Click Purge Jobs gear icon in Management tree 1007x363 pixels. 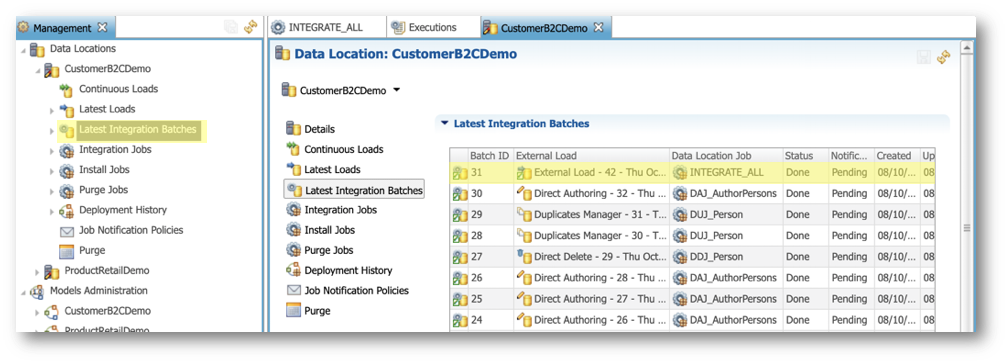(67, 191)
